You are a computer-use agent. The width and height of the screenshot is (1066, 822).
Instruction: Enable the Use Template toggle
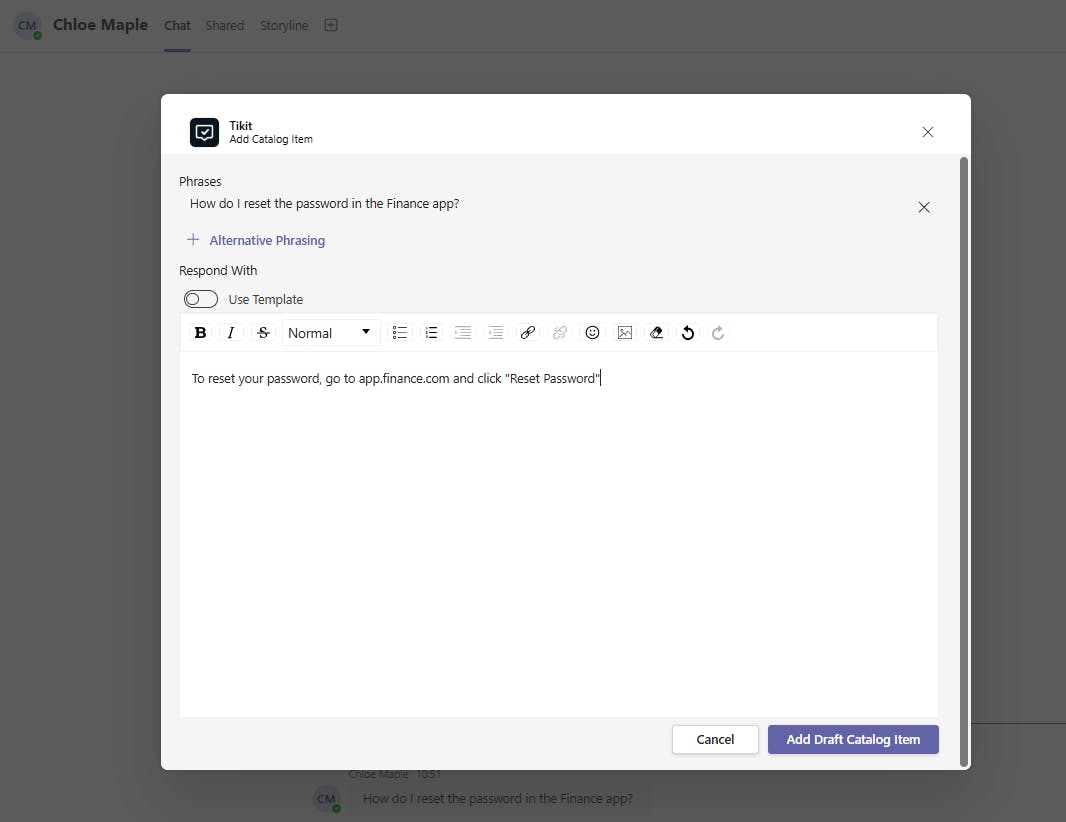click(x=201, y=299)
